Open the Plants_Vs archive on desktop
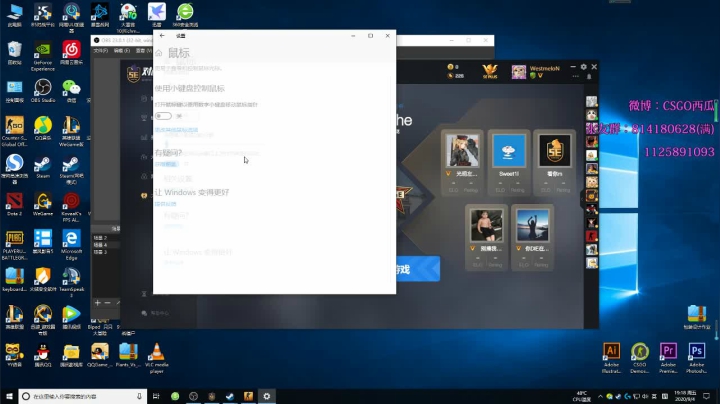This screenshot has width=720, height=404. [x=128, y=355]
